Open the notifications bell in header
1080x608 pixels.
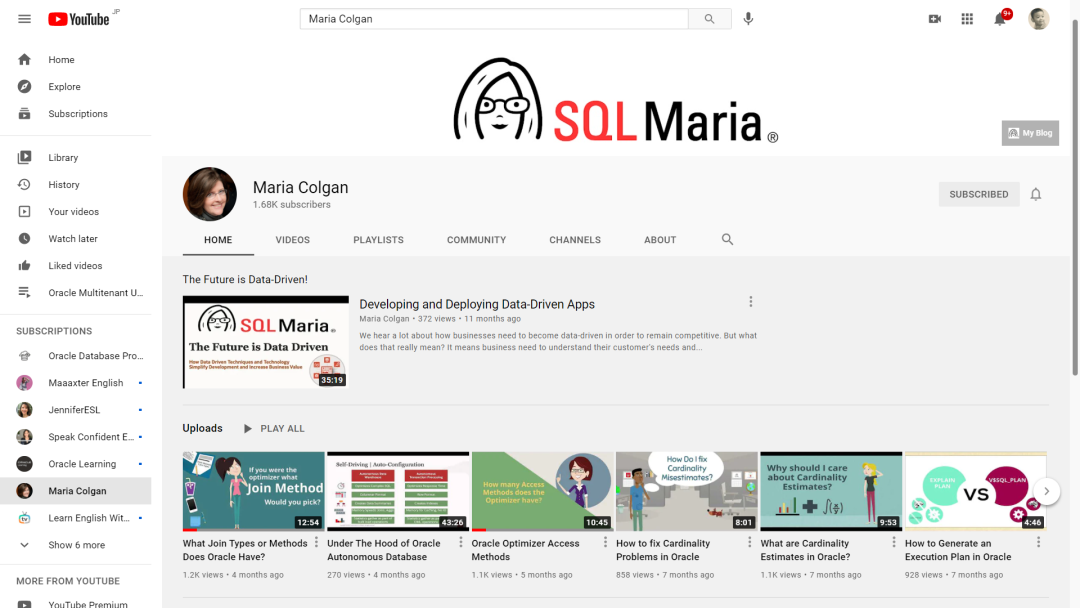1000,19
